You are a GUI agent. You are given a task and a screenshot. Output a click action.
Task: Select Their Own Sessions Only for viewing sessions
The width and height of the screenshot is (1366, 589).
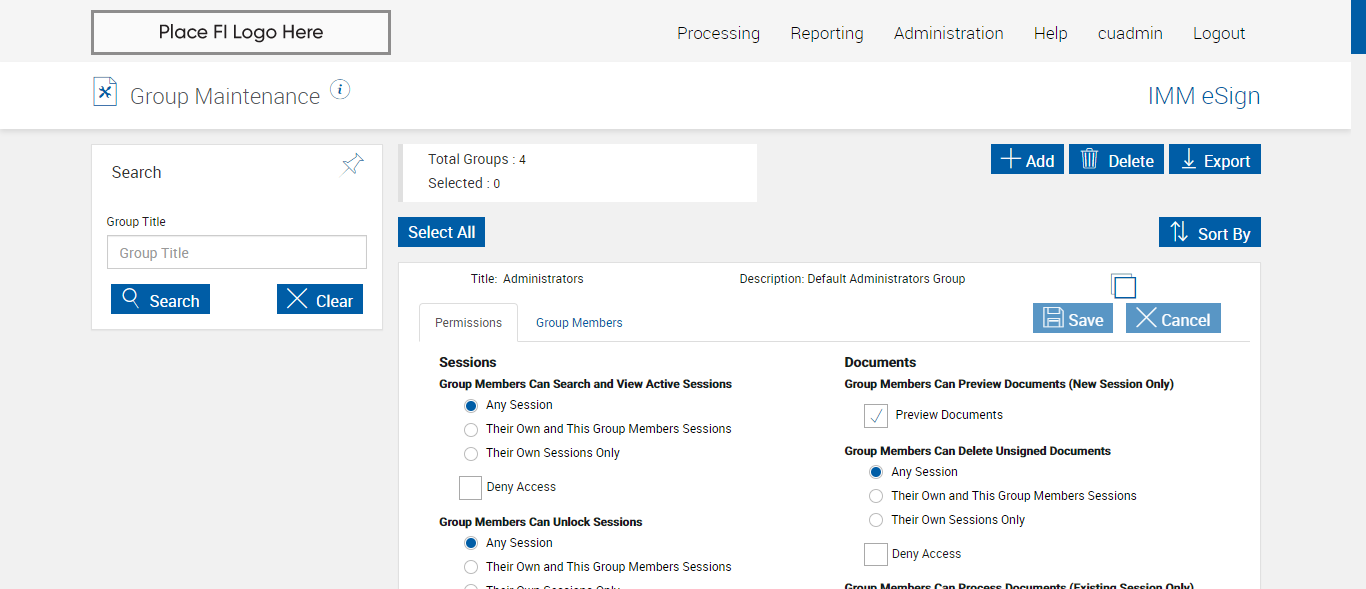pyautogui.click(x=471, y=454)
